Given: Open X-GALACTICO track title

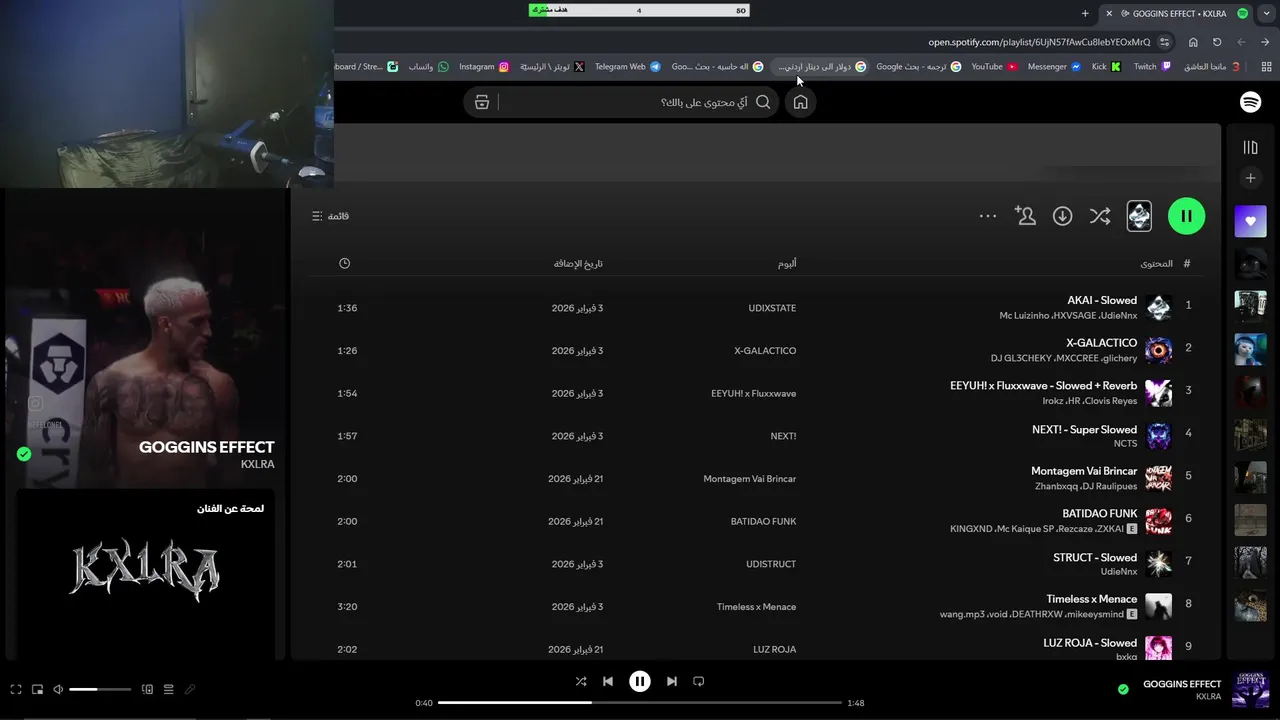Looking at the screenshot, I should pos(1101,343).
